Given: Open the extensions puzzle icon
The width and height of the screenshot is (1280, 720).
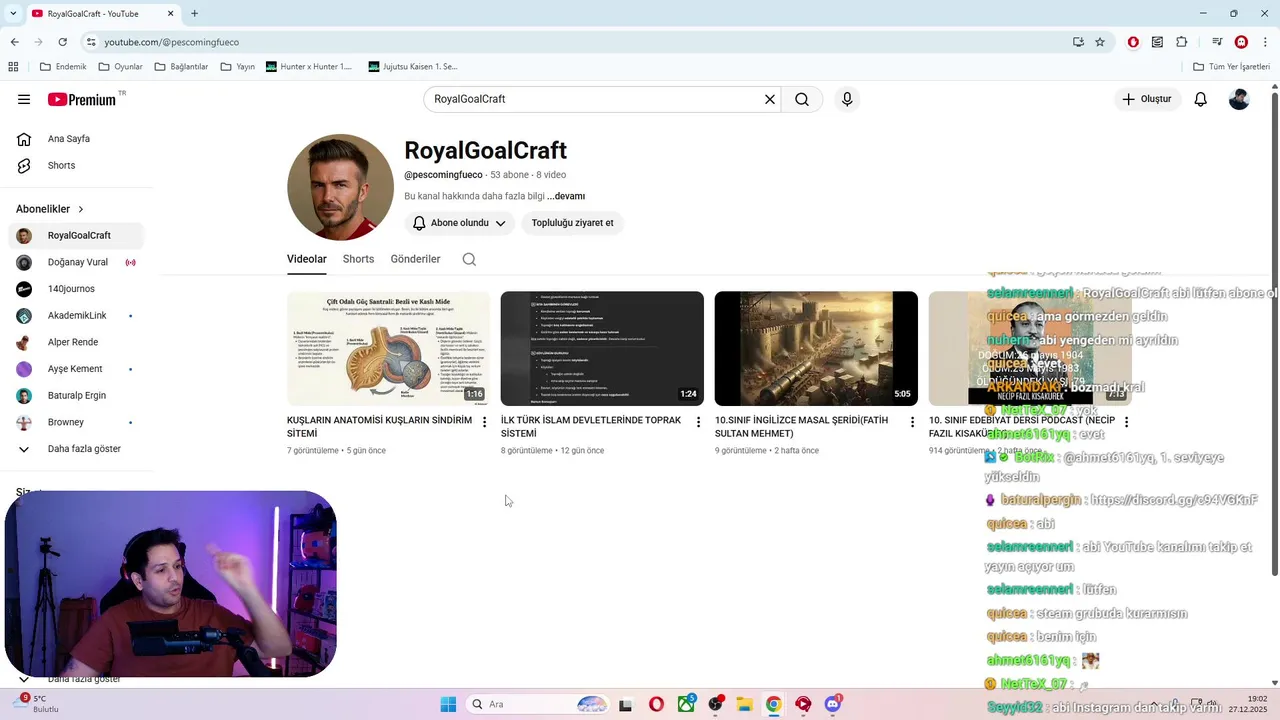Looking at the screenshot, I should click(1182, 42).
